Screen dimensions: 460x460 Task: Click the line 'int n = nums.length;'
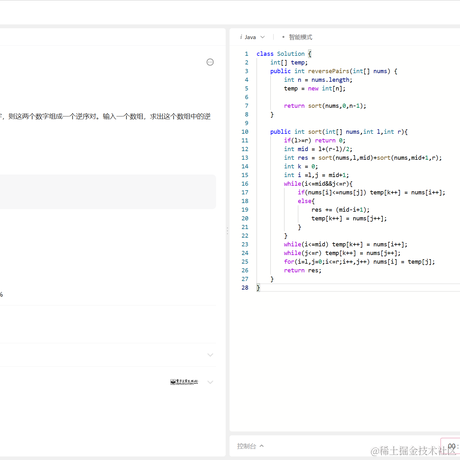(318, 80)
